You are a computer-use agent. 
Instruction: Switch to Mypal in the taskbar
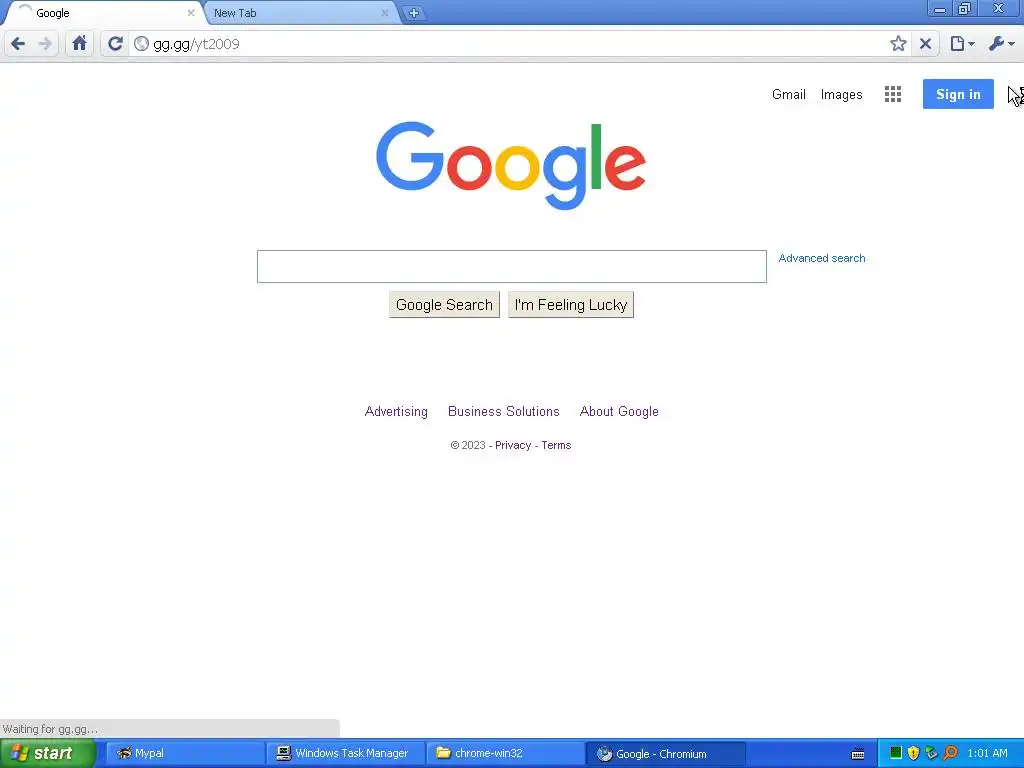185,754
